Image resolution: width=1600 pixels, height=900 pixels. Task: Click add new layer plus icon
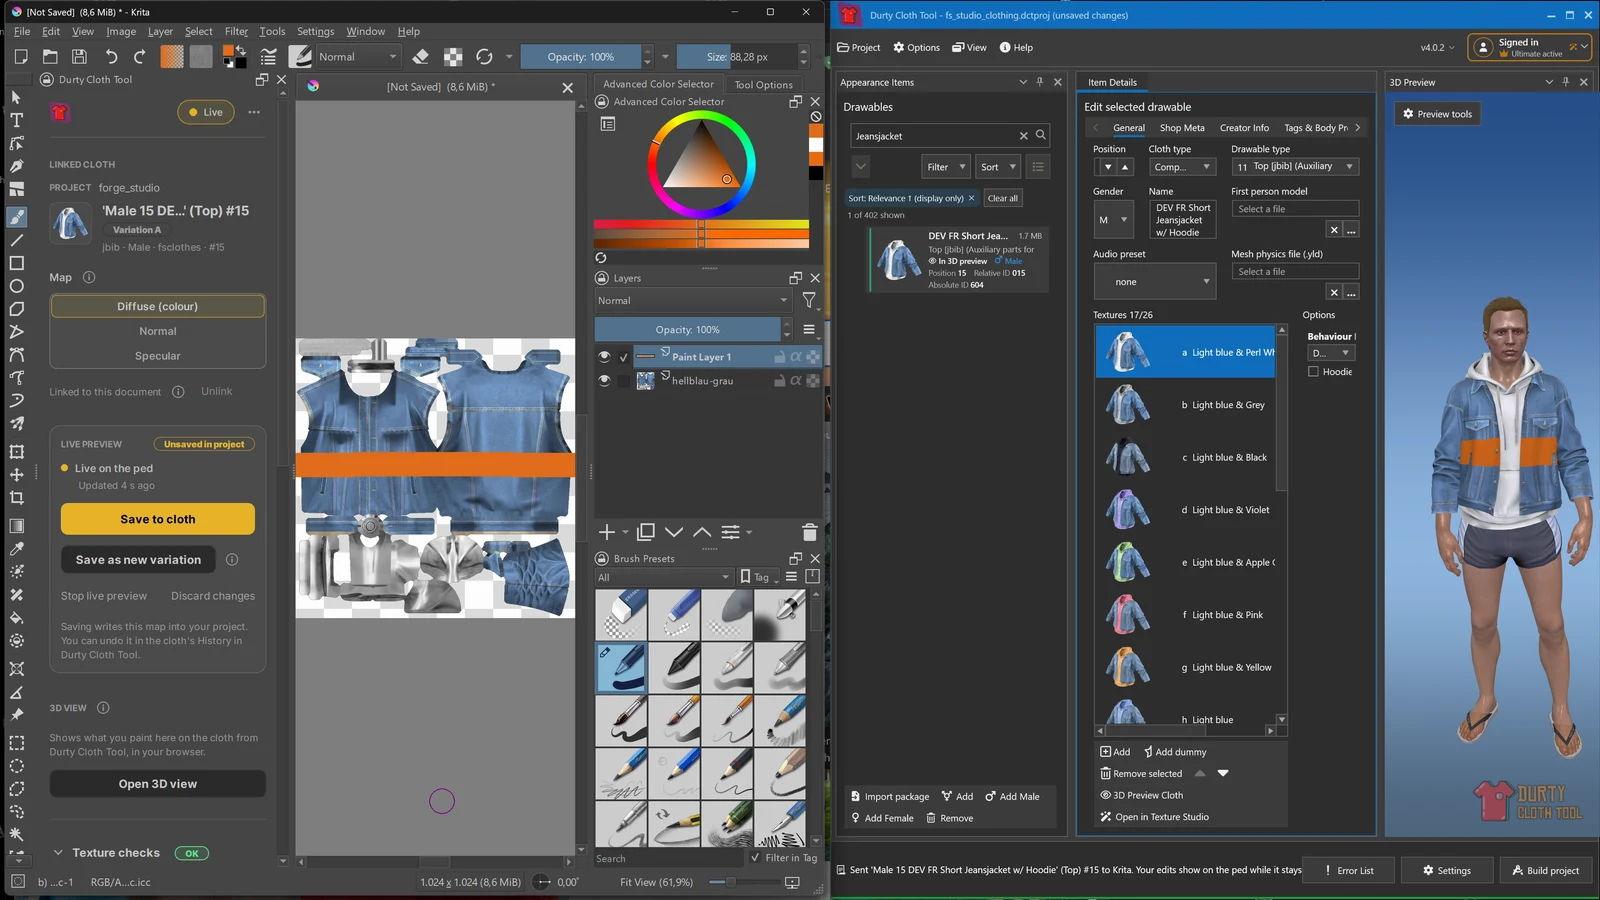pos(607,532)
